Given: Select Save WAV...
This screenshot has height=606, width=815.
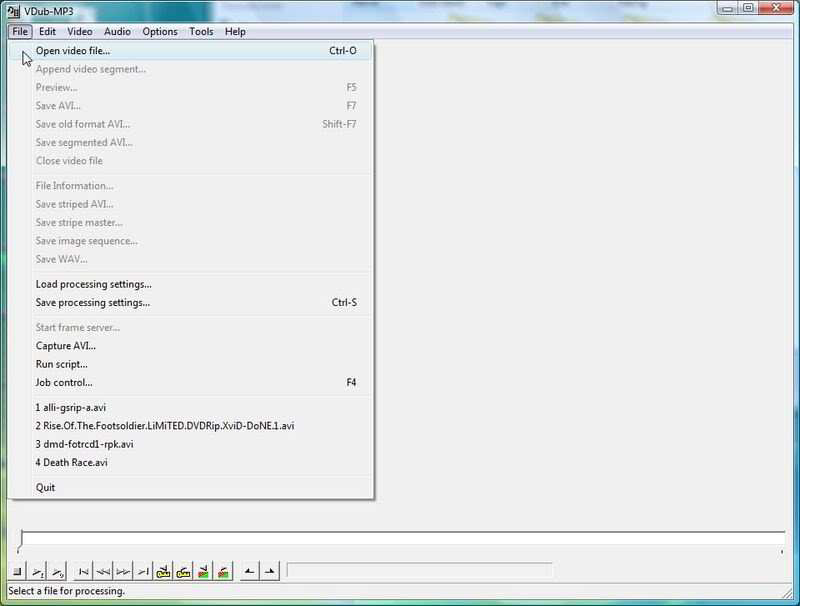Looking at the screenshot, I should coord(191,259).
